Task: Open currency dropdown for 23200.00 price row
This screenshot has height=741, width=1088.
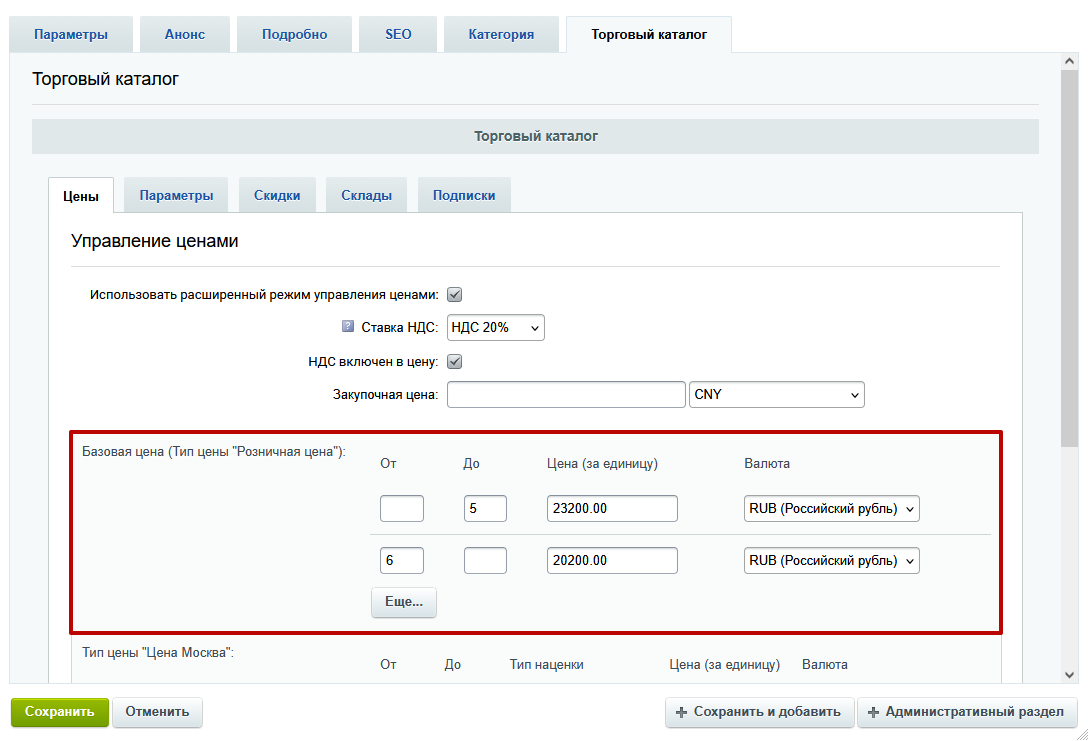Action: click(x=832, y=509)
